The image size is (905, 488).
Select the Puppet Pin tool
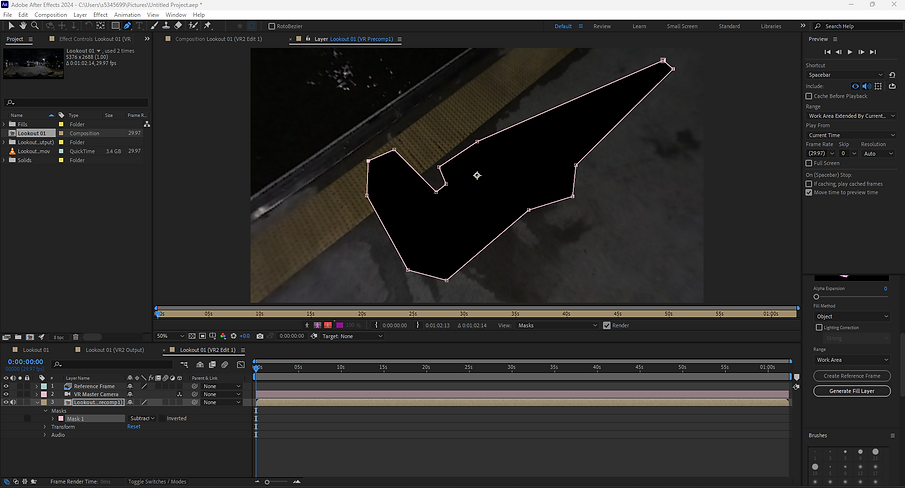coord(207,25)
